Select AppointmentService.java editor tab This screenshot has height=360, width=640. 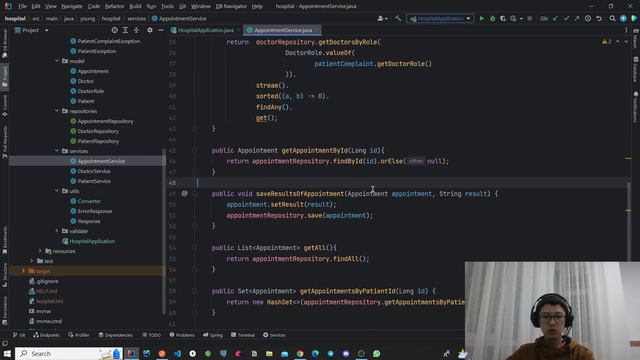(x=282, y=30)
